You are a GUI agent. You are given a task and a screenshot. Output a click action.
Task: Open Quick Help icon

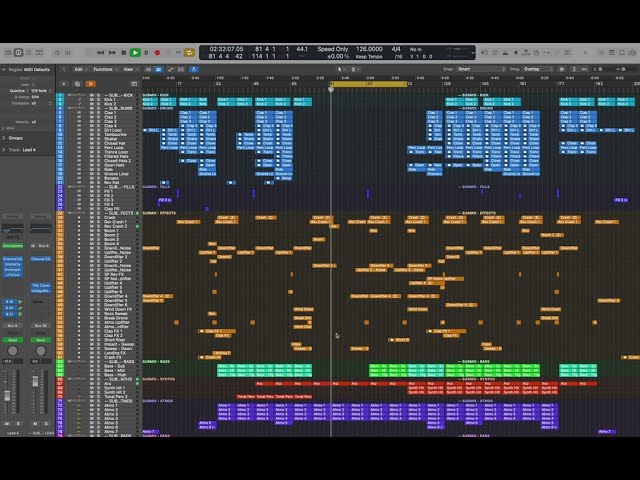pyautogui.click(x=29, y=53)
